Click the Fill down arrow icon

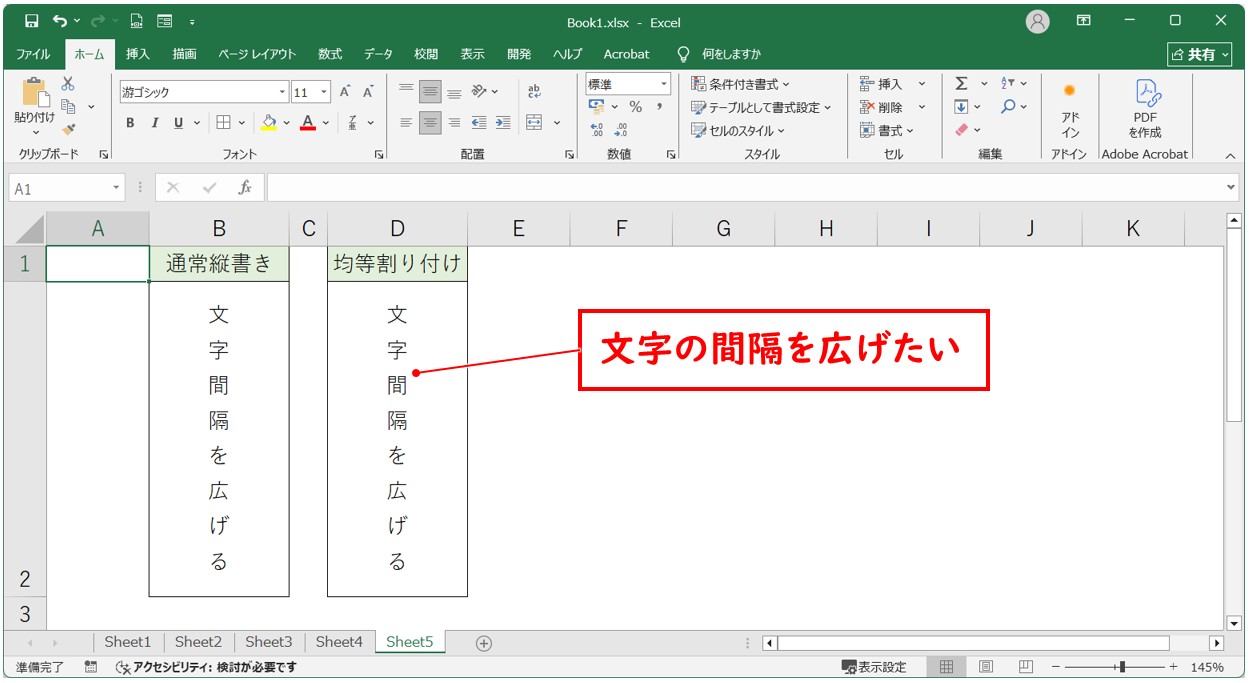coord(961,107)
